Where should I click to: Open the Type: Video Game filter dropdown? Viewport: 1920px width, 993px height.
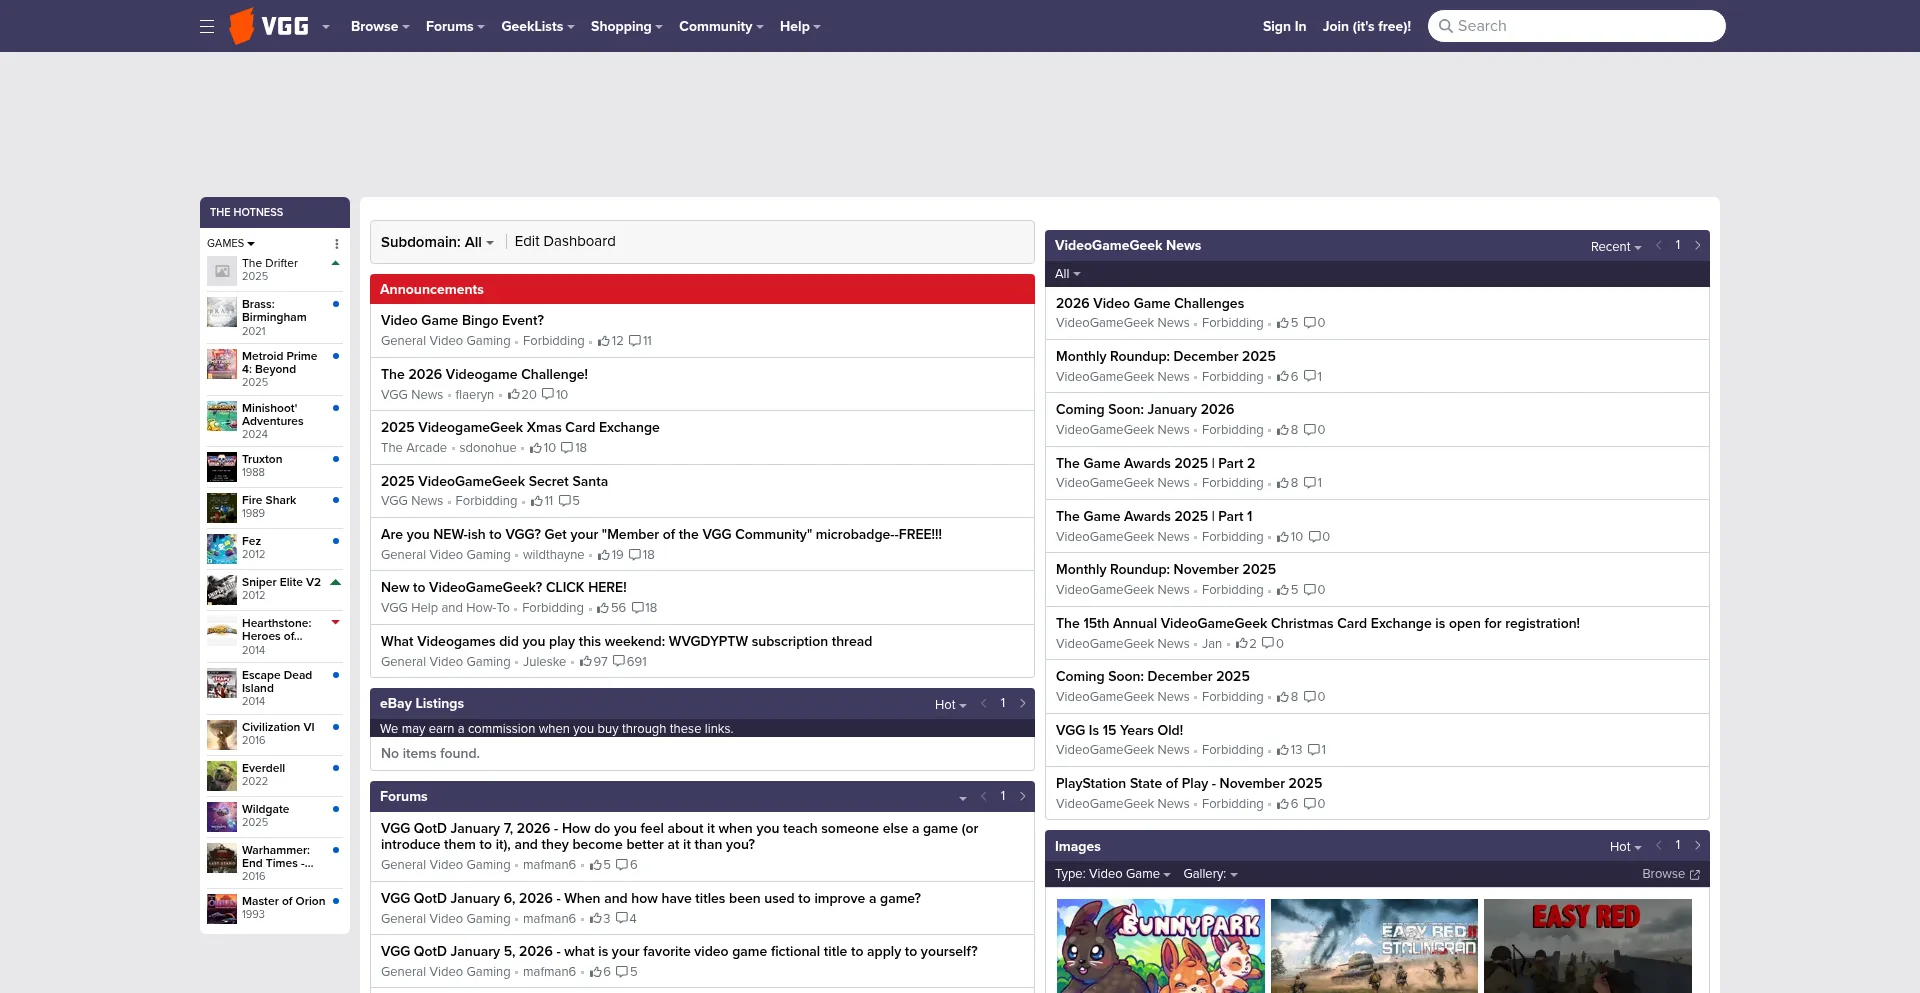[x=1112, y=874]
